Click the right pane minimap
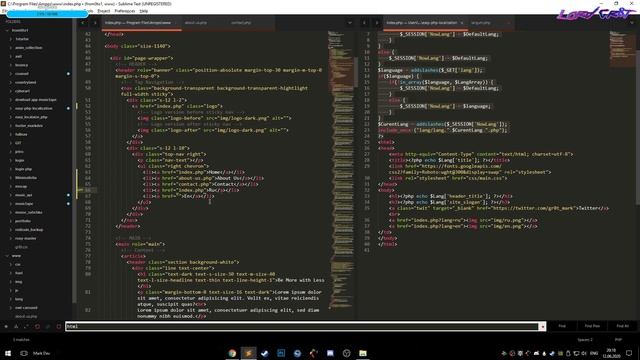This screenshot has height=360, width=640. click(621, 49)
